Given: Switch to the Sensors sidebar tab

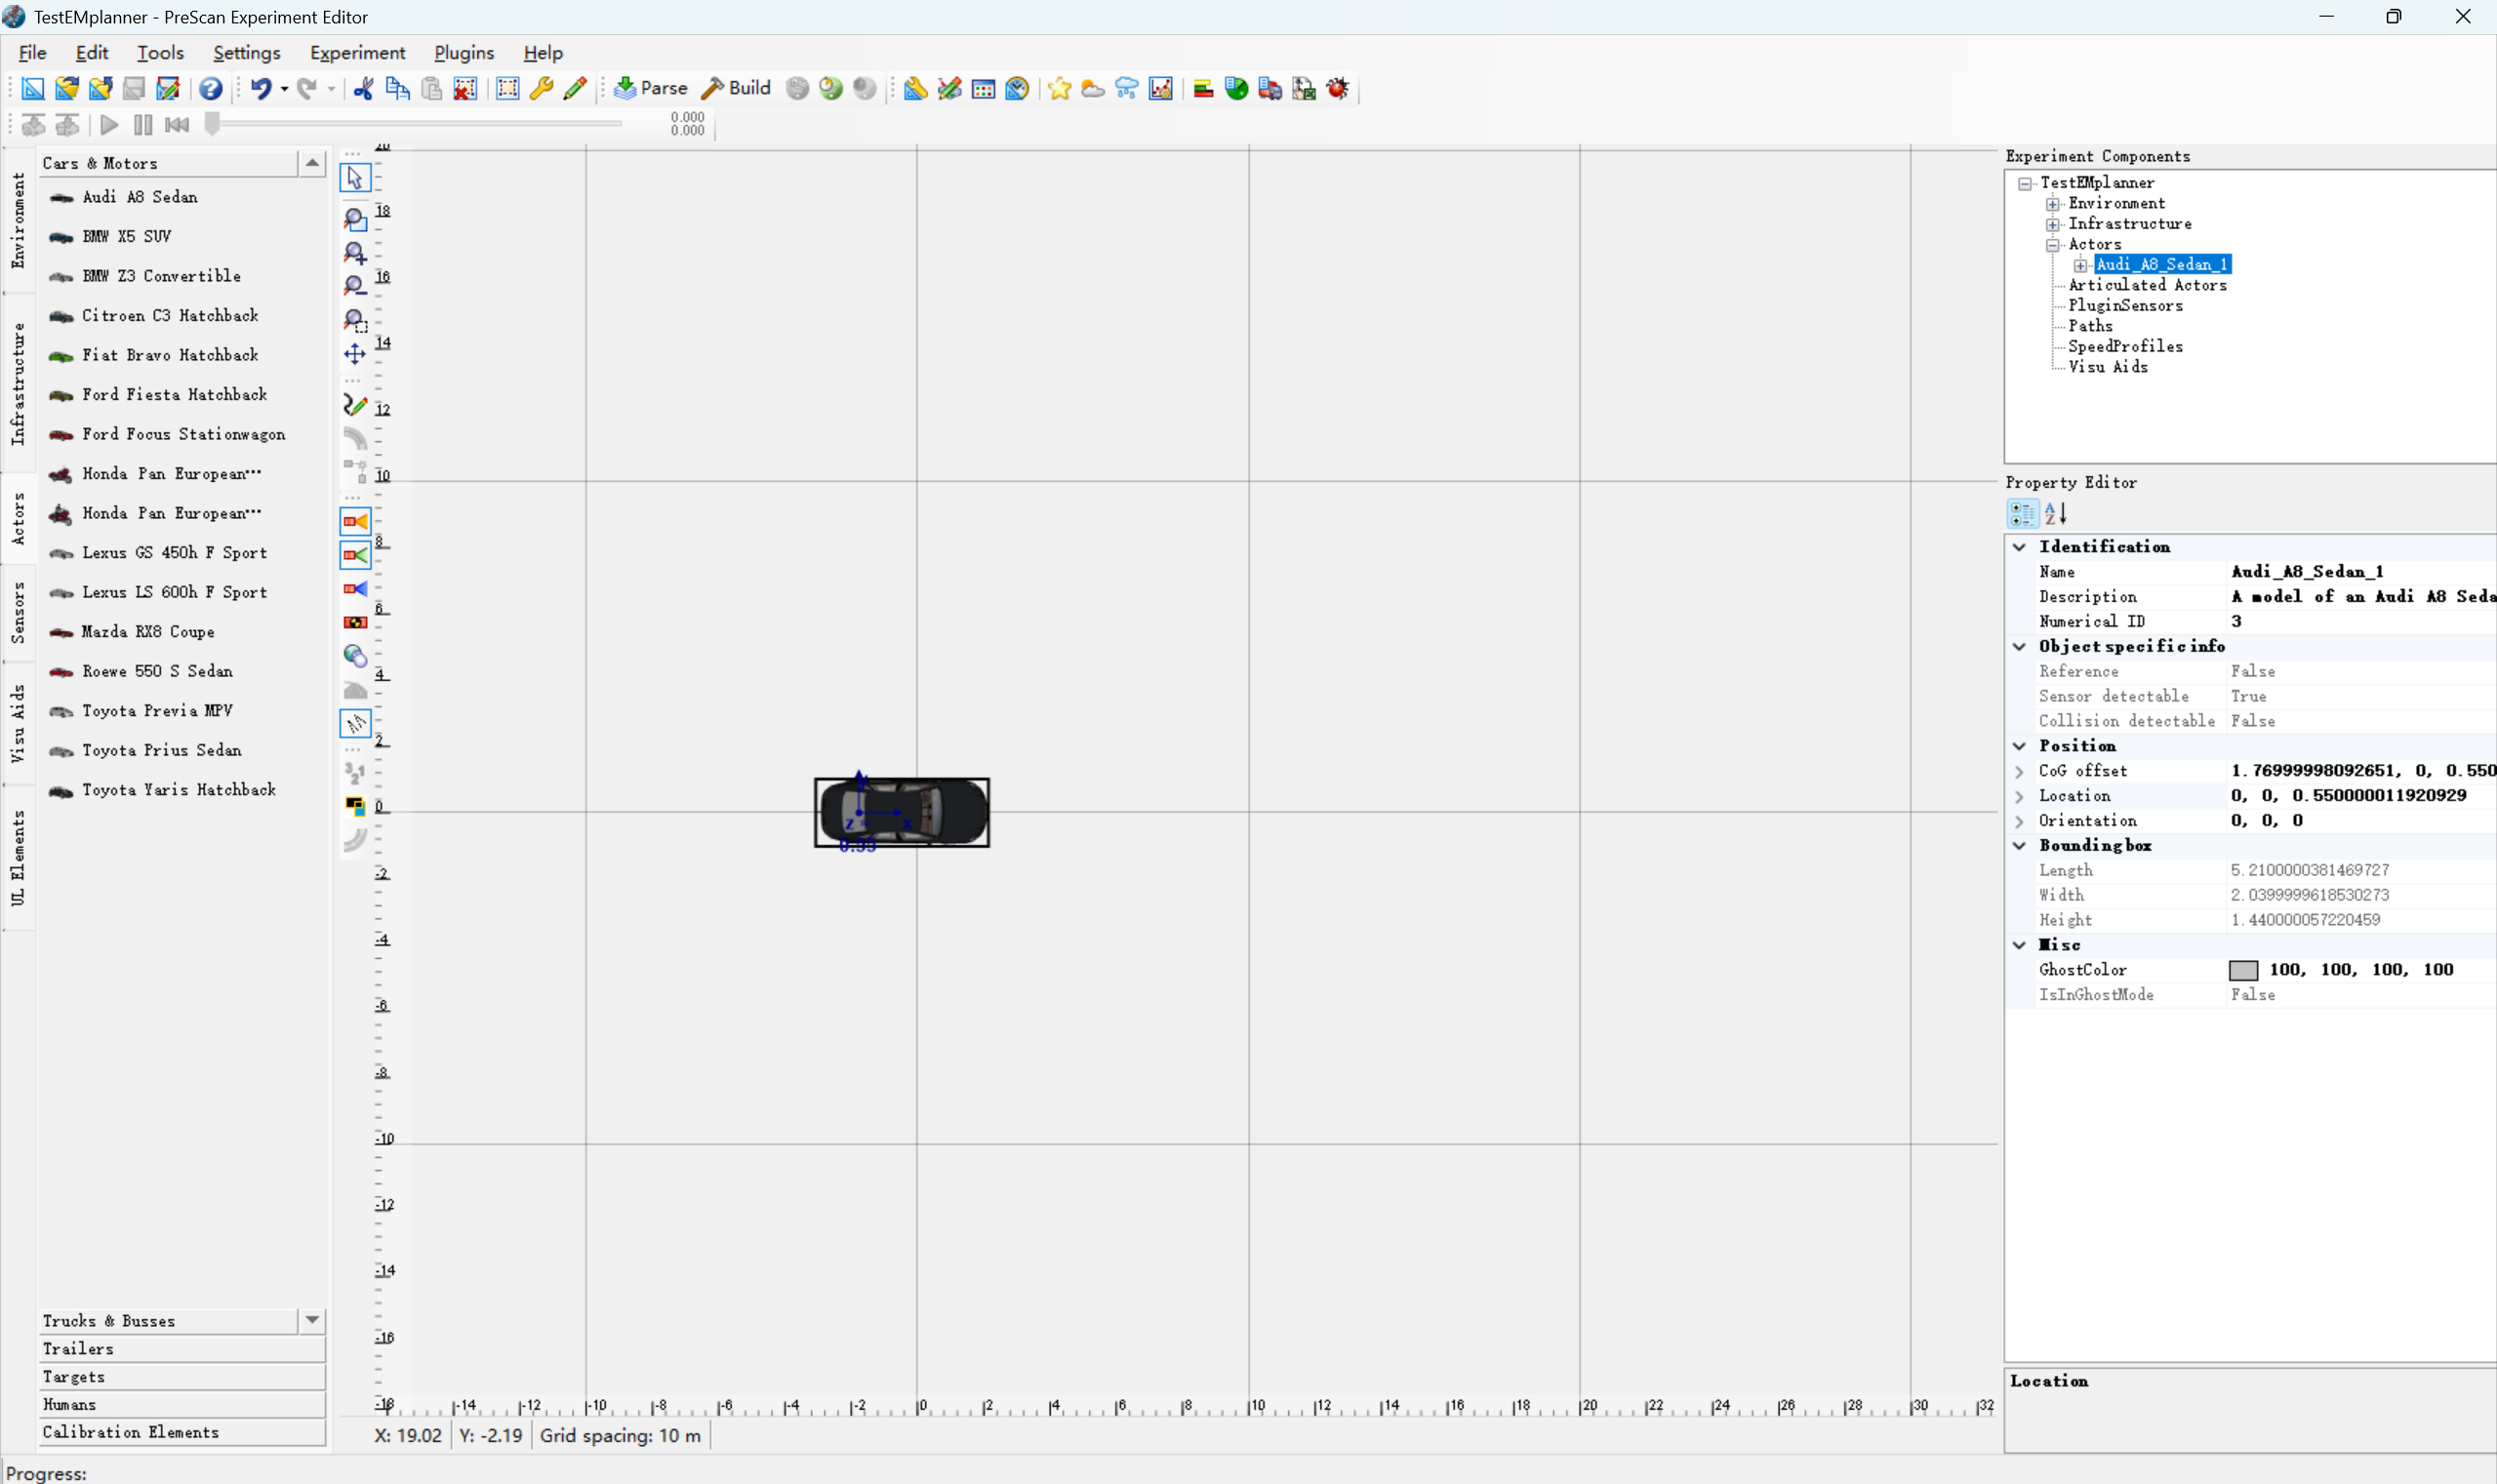Looking at the screenshot, I should [x=18, y=612].
